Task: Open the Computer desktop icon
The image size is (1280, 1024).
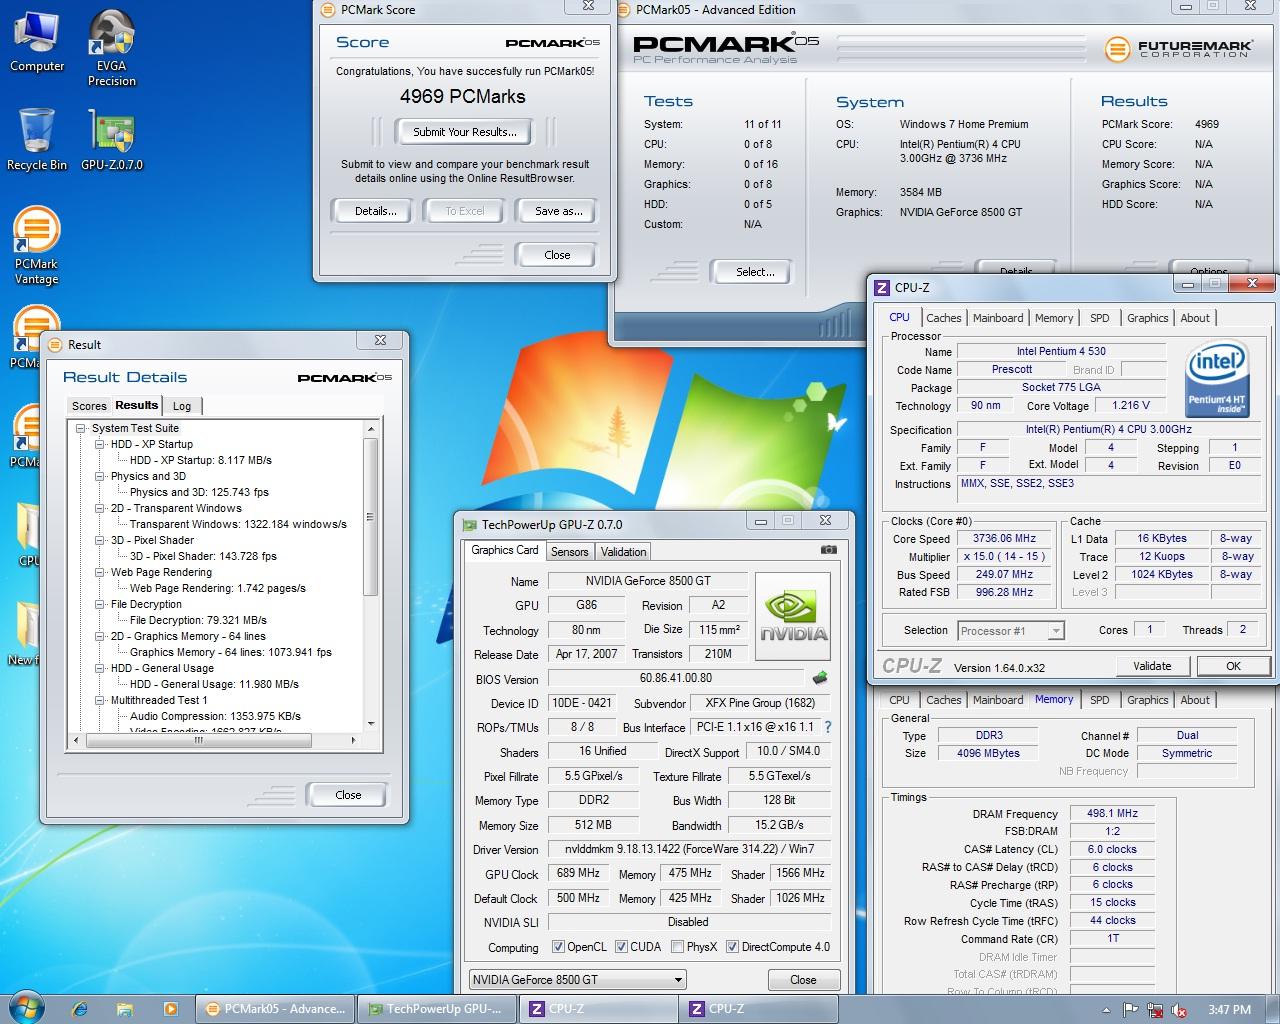Action: [37, 42]
